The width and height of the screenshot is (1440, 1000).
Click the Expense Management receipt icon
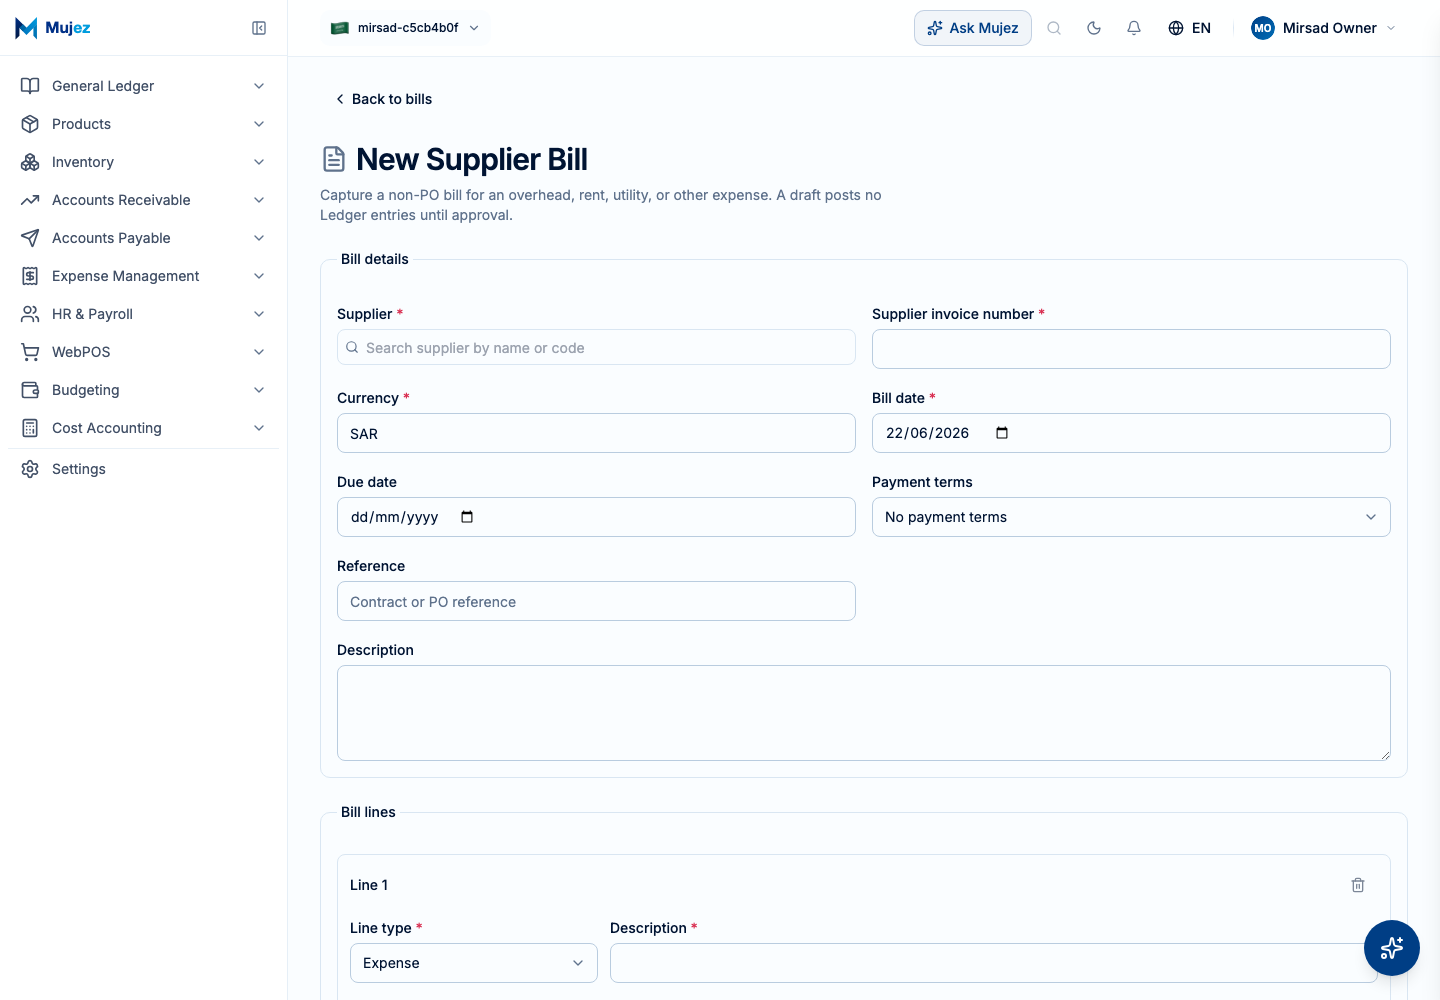pos(30,276)
